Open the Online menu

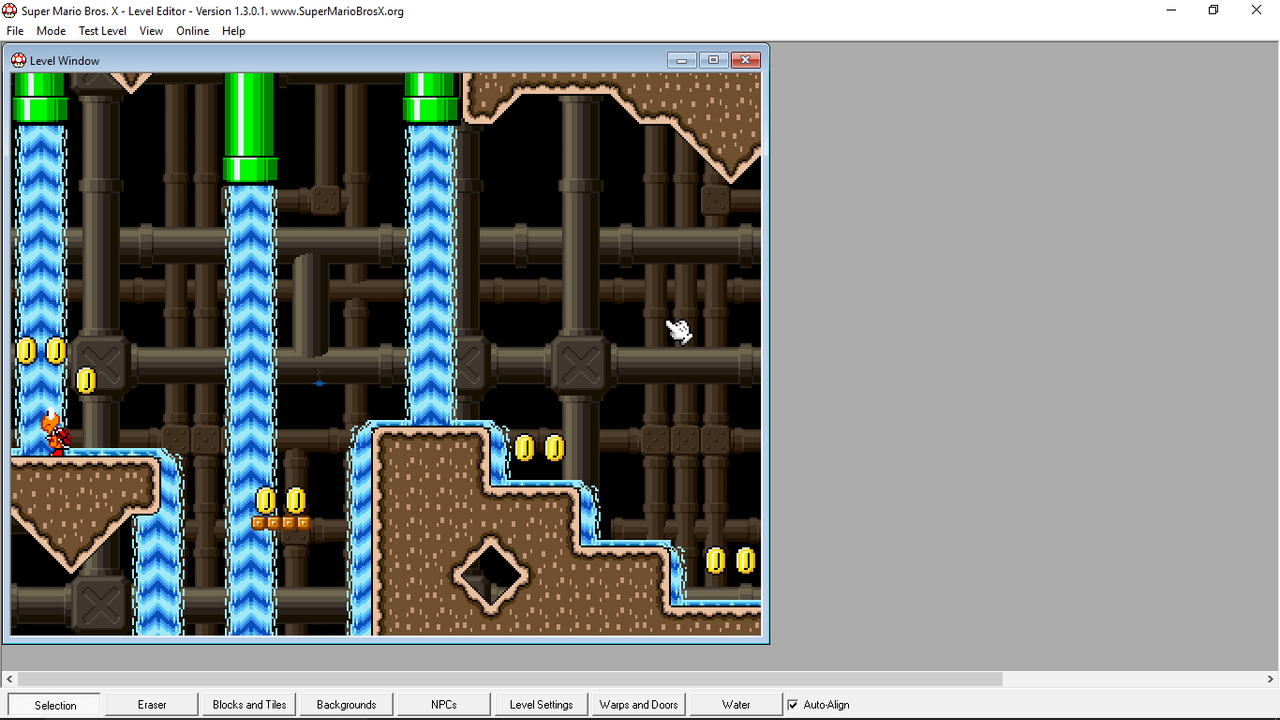pos(192,31)
